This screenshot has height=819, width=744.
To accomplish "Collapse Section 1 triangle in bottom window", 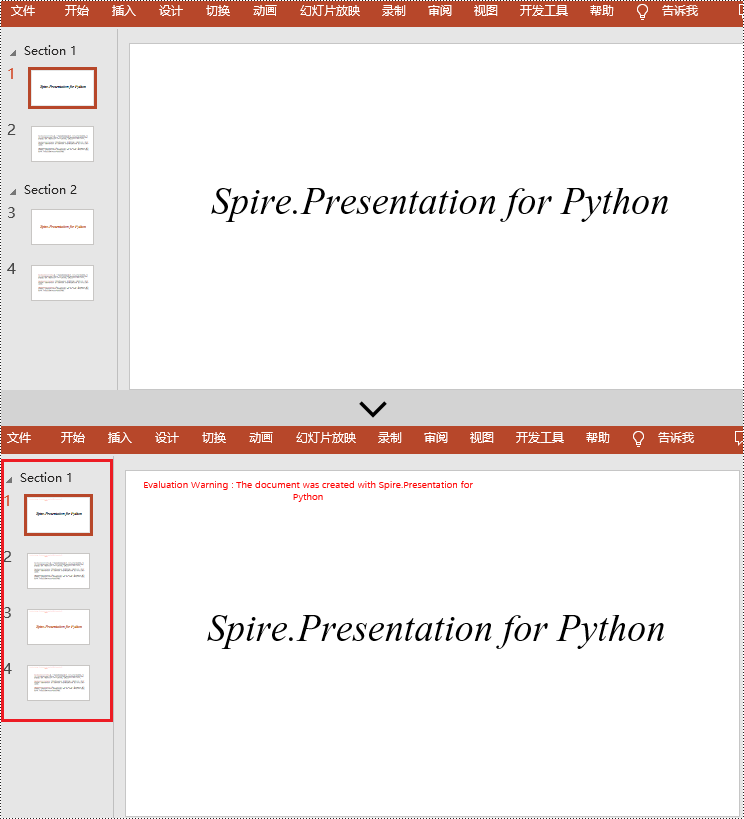I will coord(9,479).
